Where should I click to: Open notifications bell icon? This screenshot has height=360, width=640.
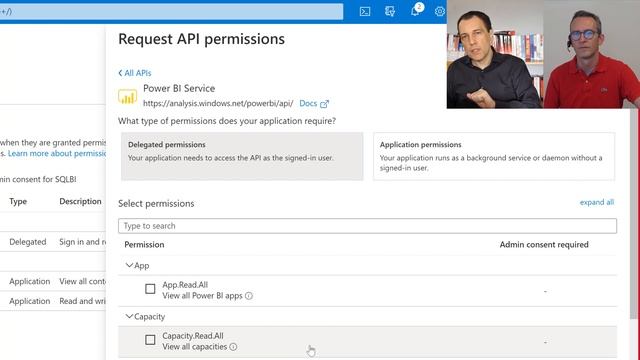415,11
